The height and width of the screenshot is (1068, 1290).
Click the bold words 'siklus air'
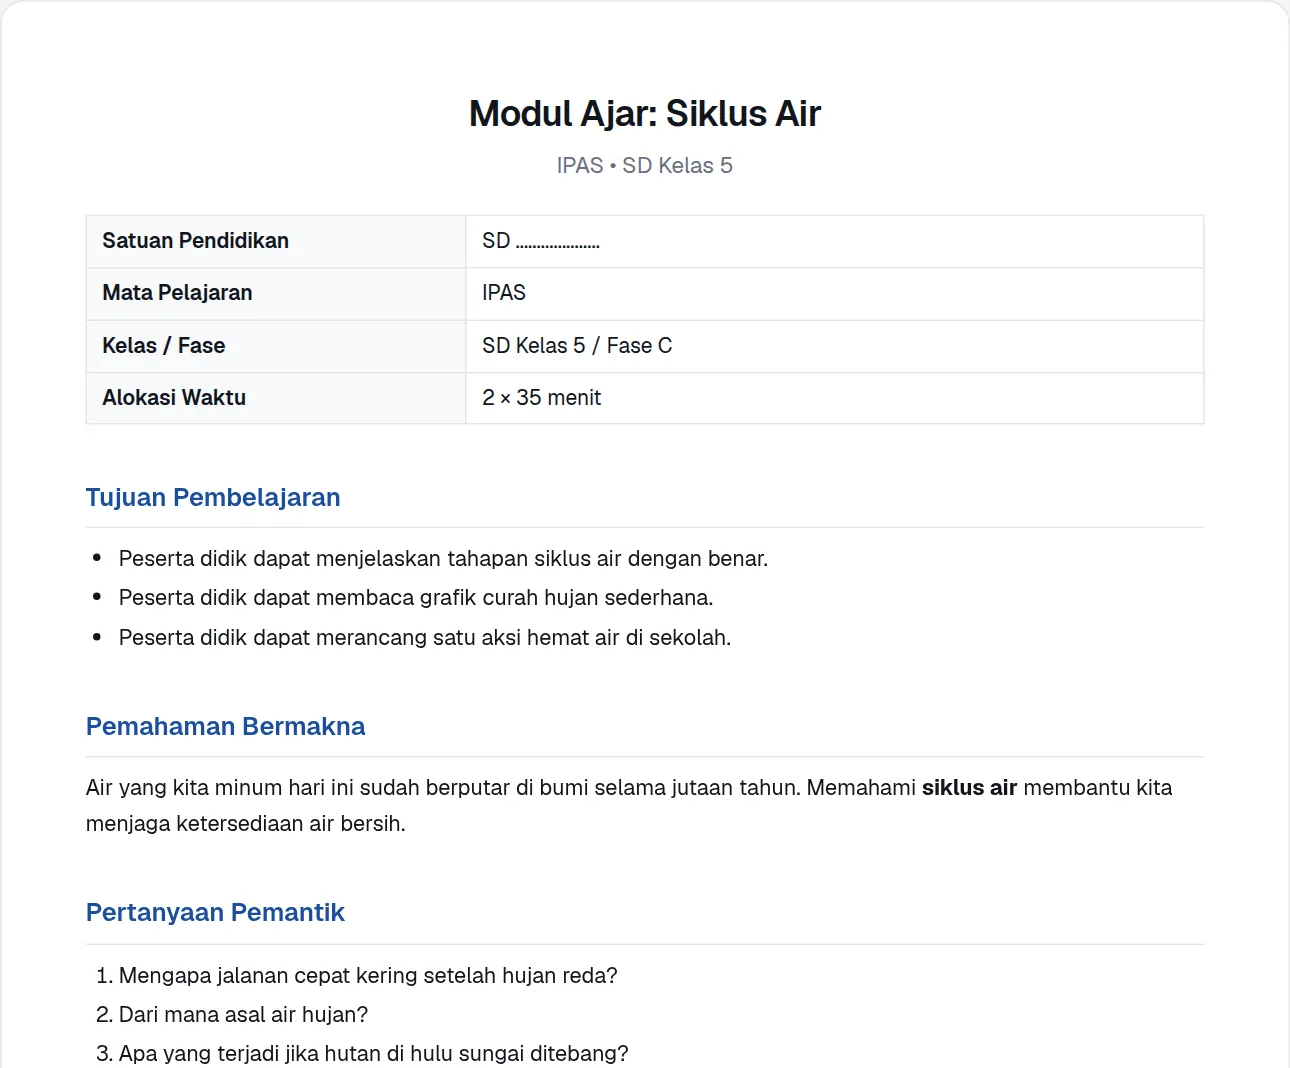969,788
